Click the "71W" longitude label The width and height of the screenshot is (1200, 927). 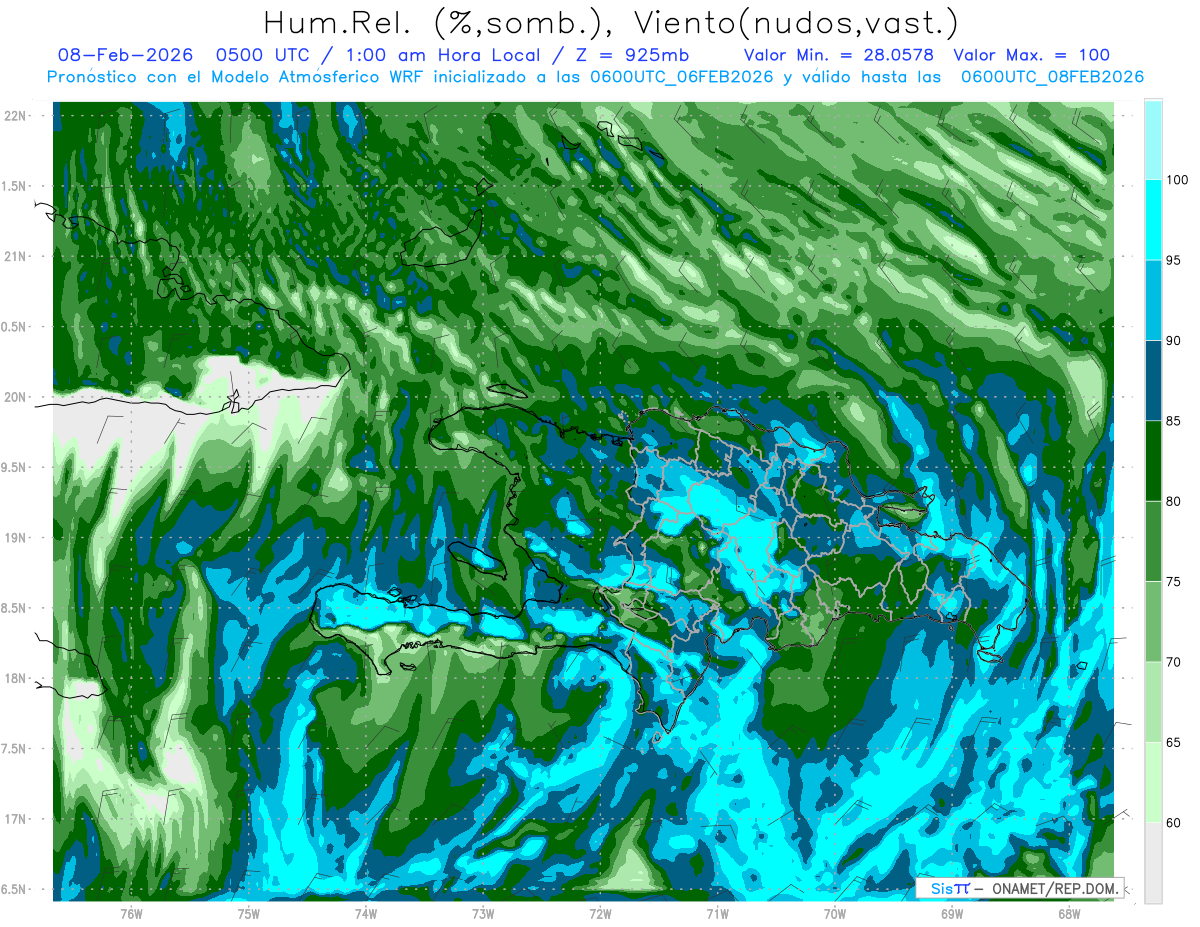[717, 913]
